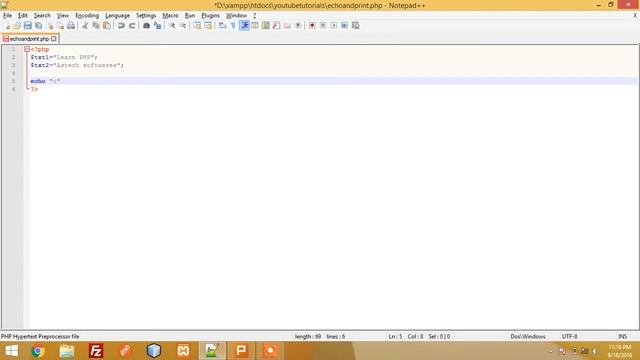
Task: Open the Macro menu
Action: tap(170, 16)
